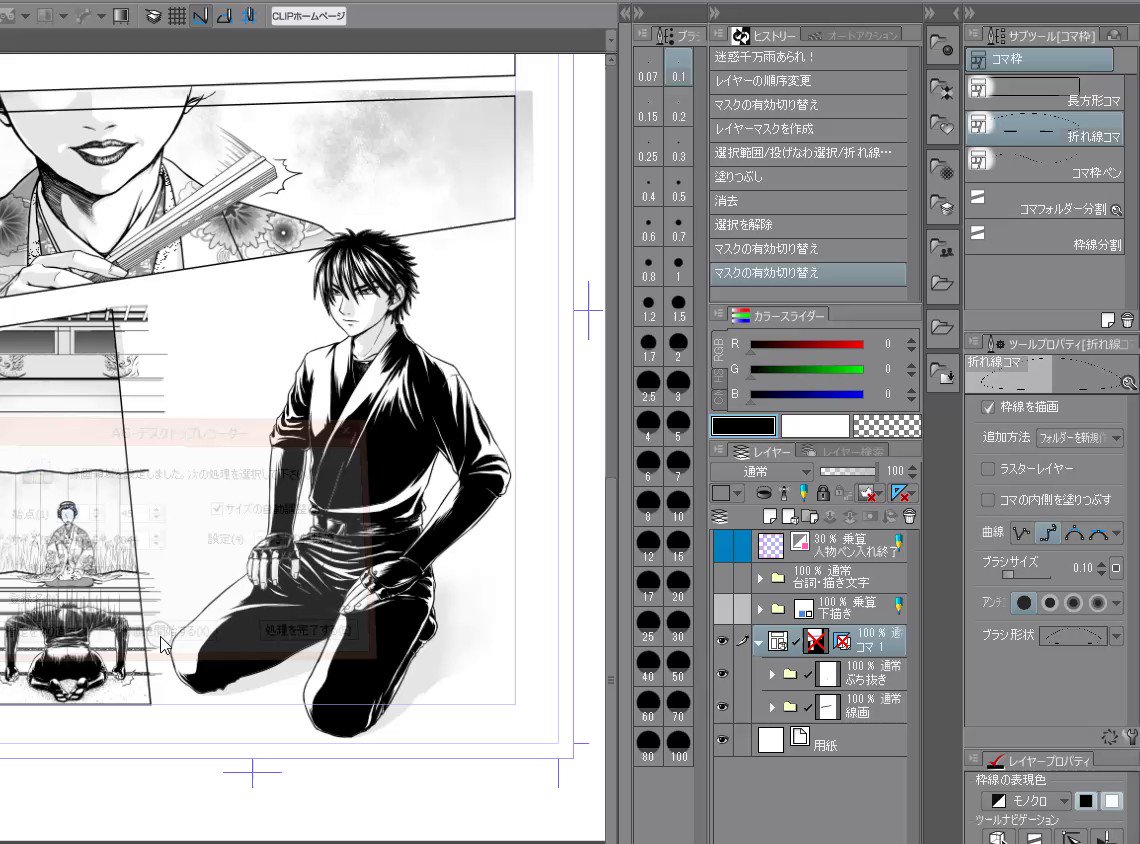The width and height of the screenshot is (1140, 844).
Task: Click the new vector layer icon
Action: pos(790,516)
